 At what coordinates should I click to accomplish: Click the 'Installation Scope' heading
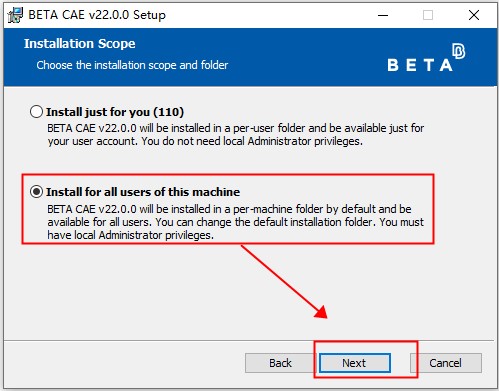(80, 44)
